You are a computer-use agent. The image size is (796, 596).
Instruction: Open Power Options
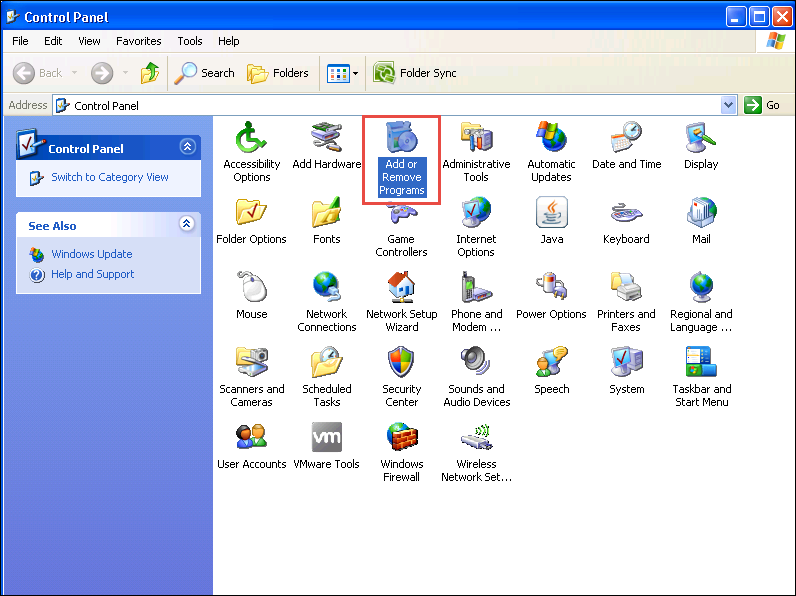click(551, 288)
